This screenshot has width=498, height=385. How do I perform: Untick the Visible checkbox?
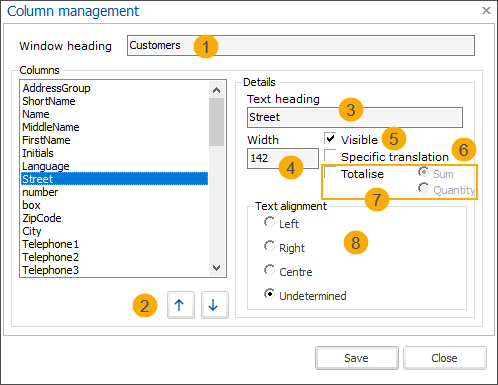pos(330,138)
